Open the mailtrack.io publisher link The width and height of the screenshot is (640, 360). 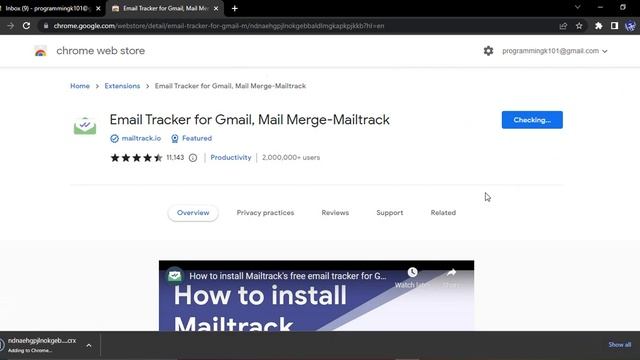point(141,138)
